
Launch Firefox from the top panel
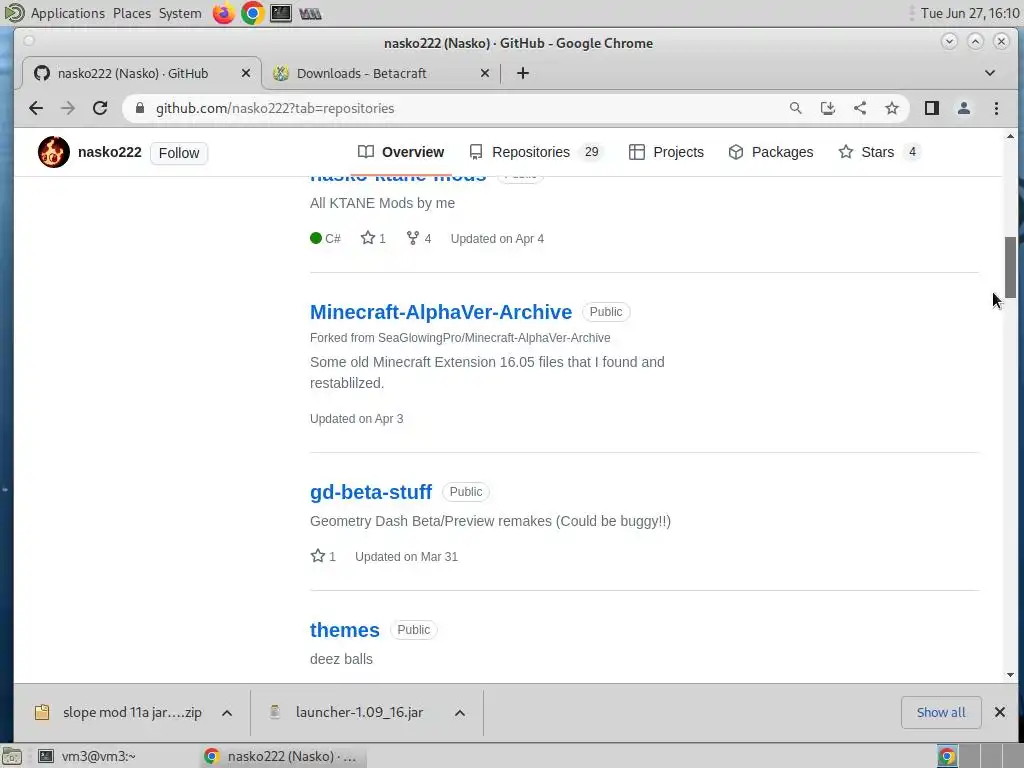coord(223,13)
